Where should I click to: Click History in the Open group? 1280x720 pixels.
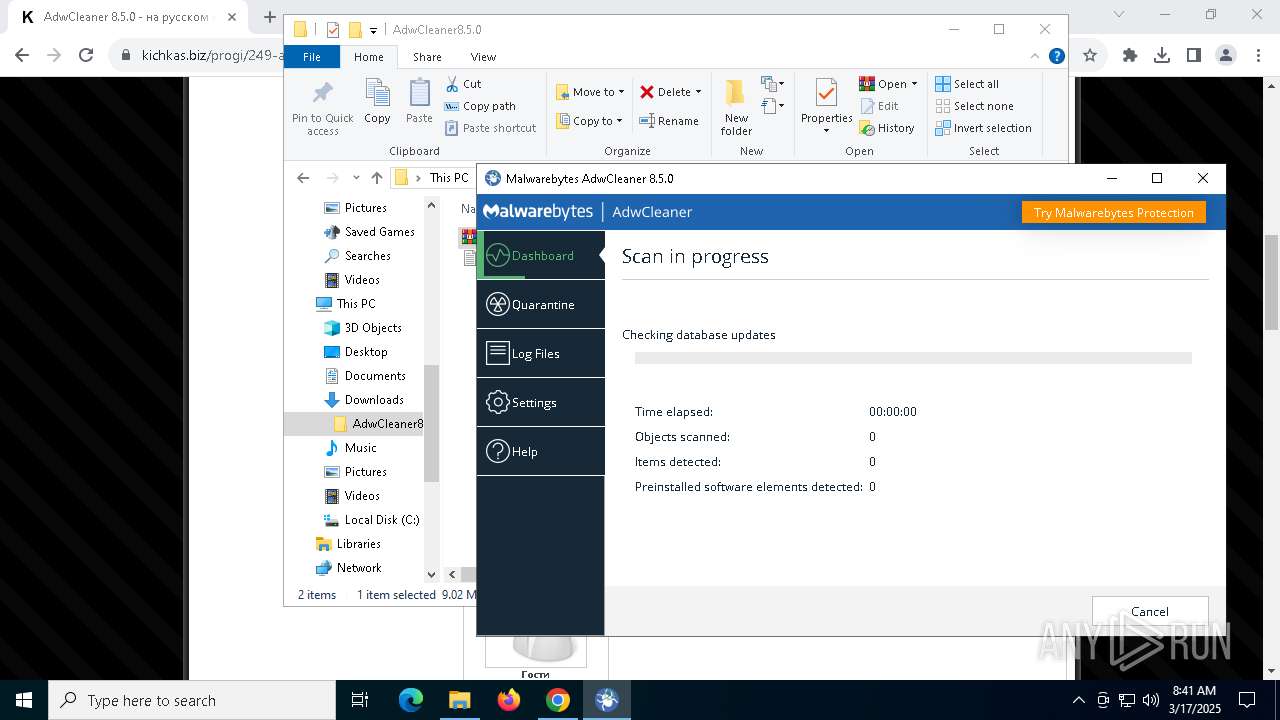pyautogui.click(x=887, y=128)
